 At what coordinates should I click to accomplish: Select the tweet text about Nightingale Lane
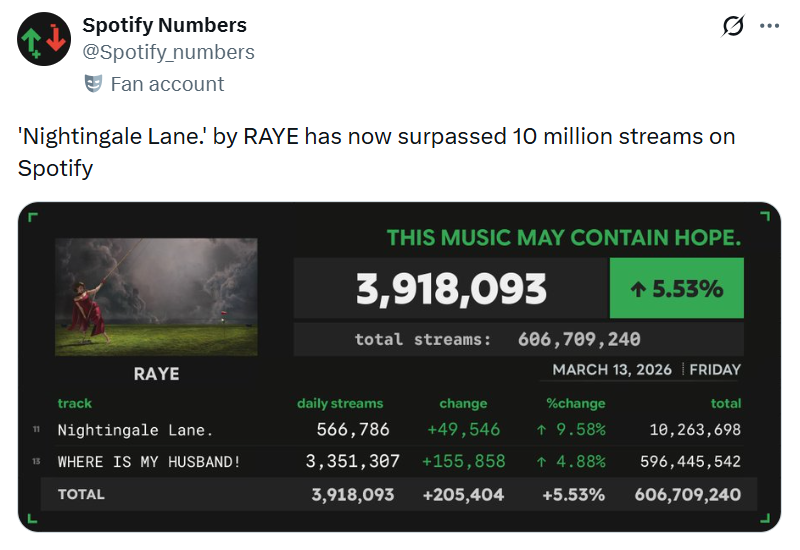(x=376, y=152)
